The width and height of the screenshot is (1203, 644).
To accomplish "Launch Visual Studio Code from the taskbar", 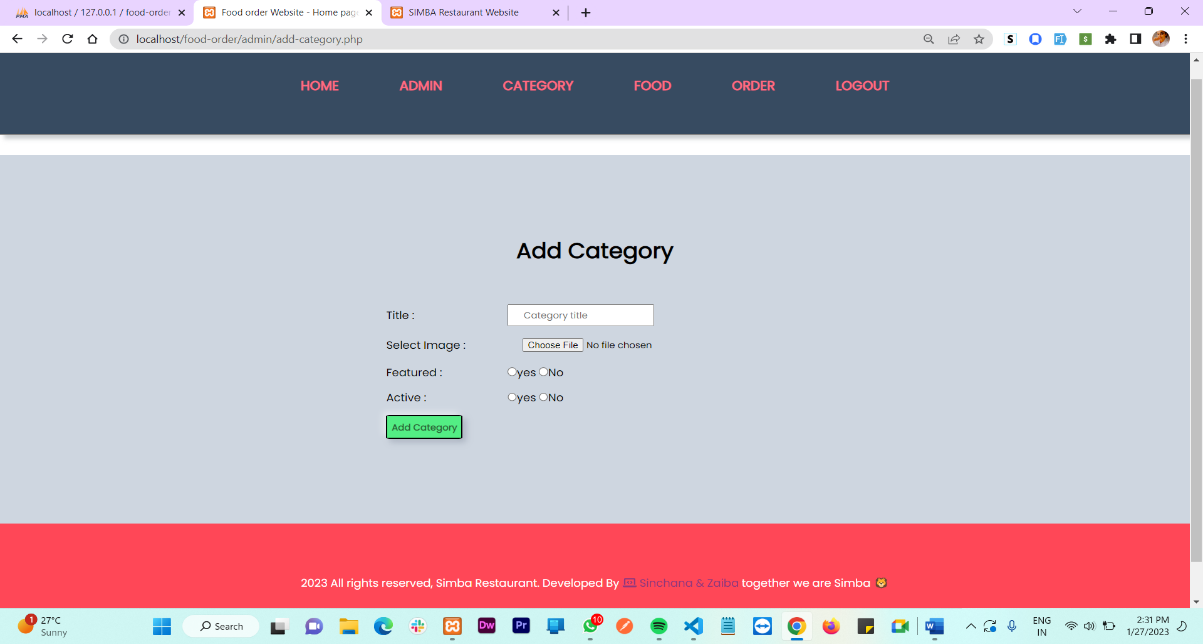I will pyautogui.click(x=693, y=625).
